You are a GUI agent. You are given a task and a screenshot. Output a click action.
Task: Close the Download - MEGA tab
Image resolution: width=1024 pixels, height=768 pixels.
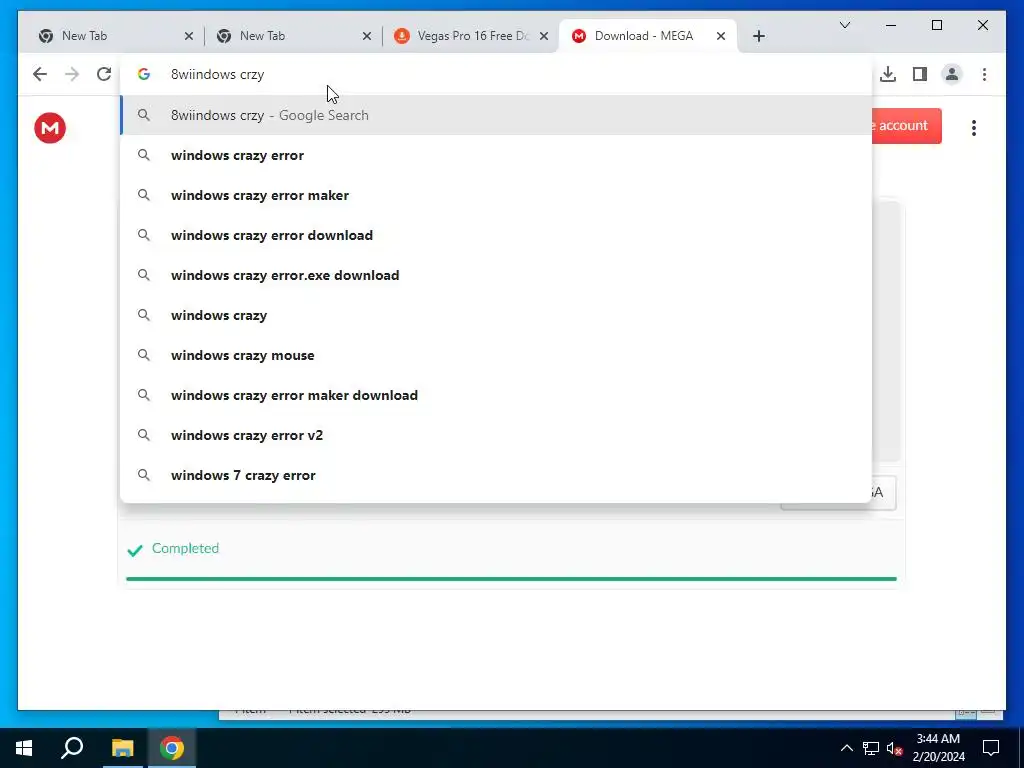[721, 36]
